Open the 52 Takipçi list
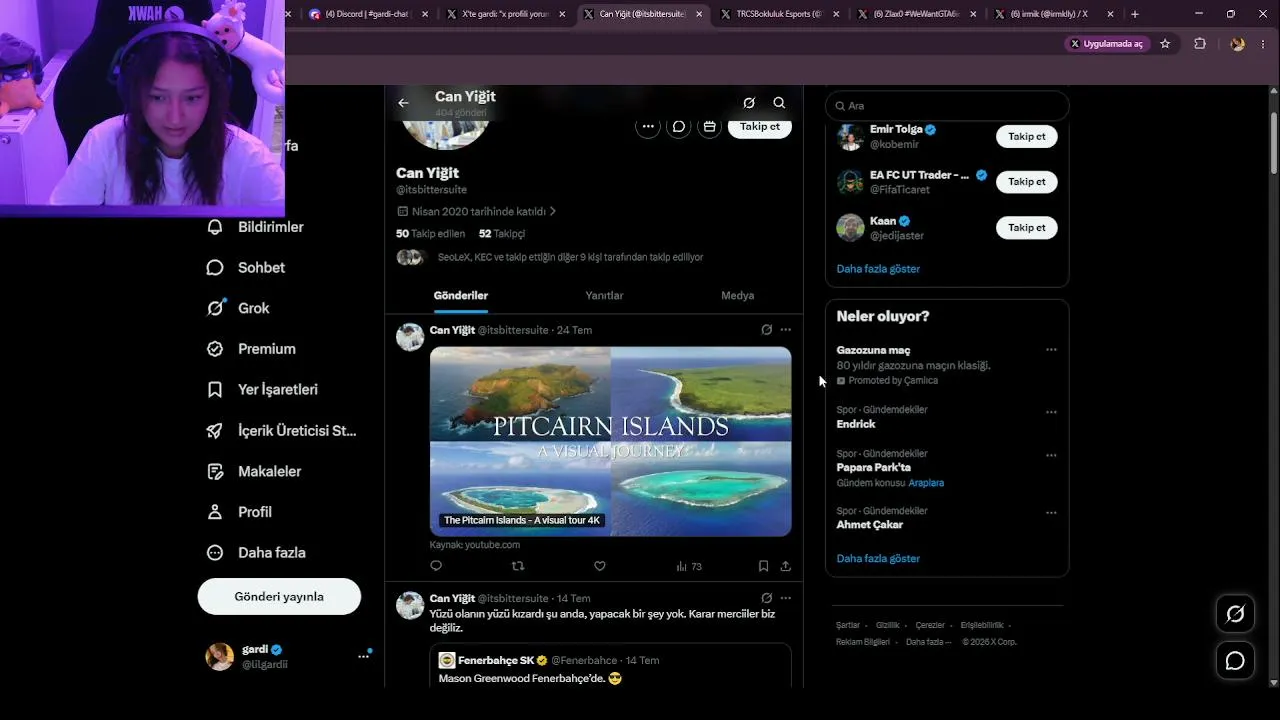The height and width of the screenshot is (720, 1280). pos(502,234)
